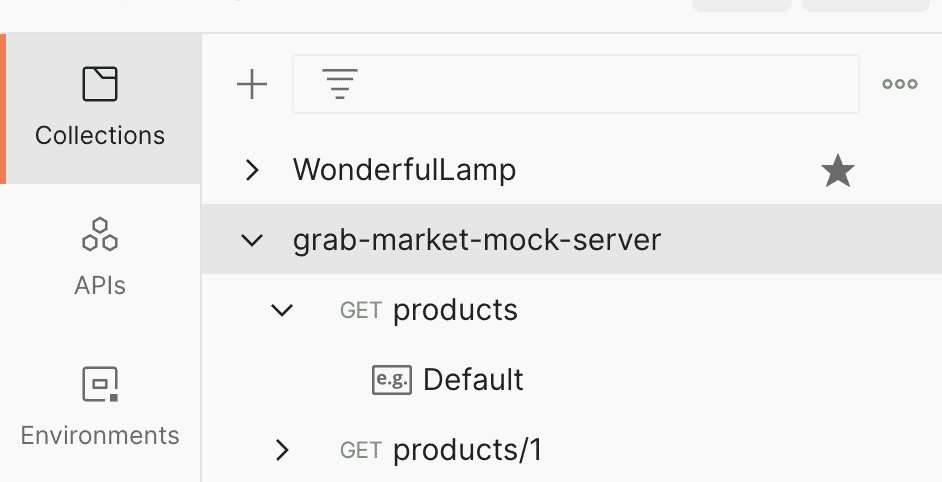Switch to the Environments tab label

click(100, 435)
